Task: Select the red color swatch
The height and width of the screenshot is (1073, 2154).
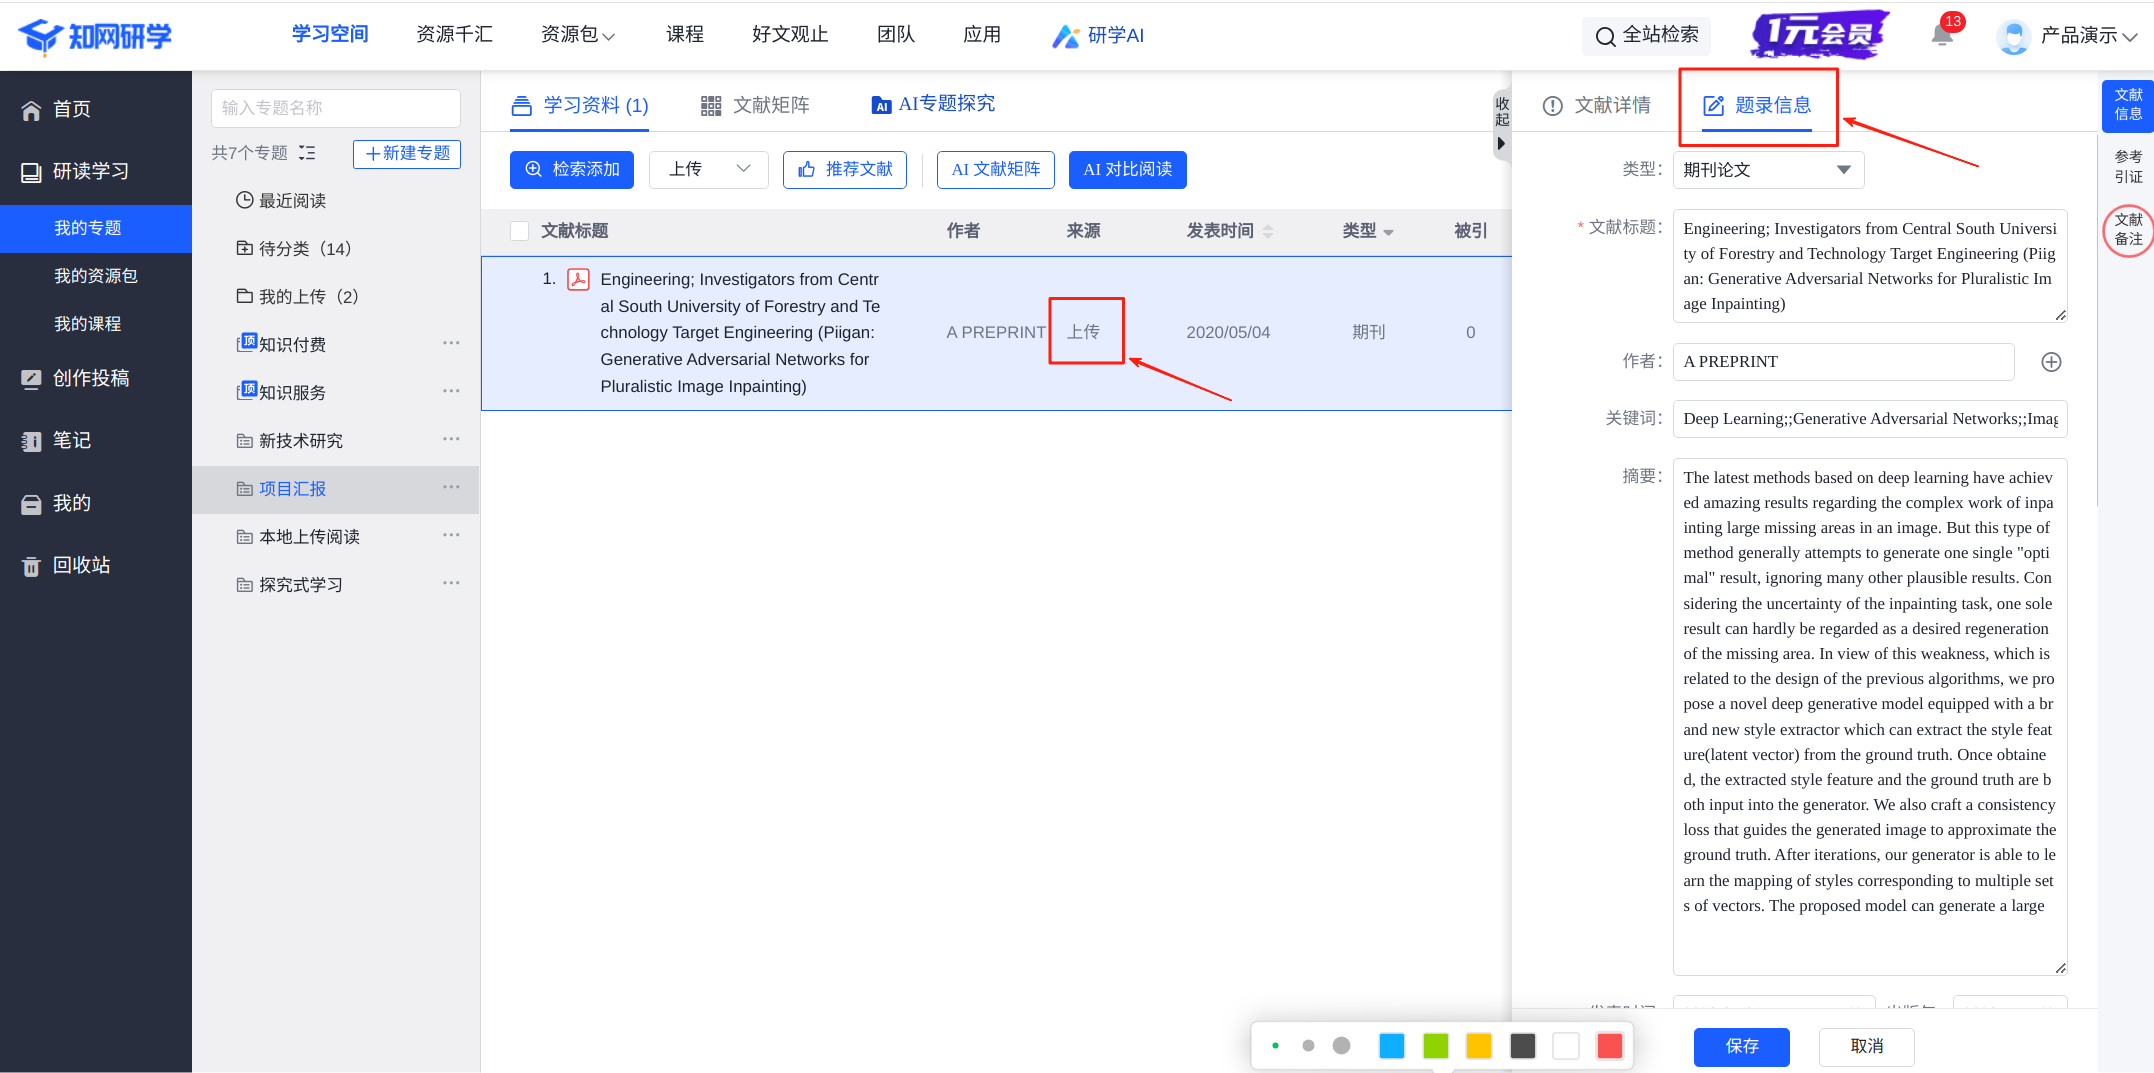Action: point(1609,1046)
